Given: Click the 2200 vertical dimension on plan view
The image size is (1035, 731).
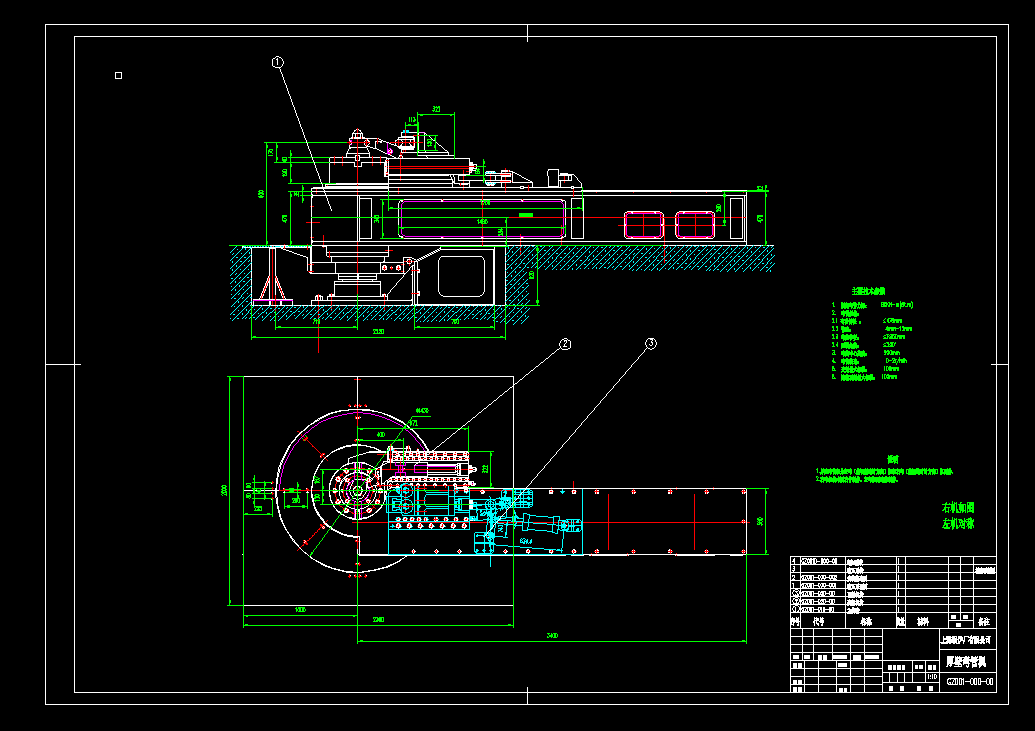Looking at the screenshot, I should (x=224, y=491).
